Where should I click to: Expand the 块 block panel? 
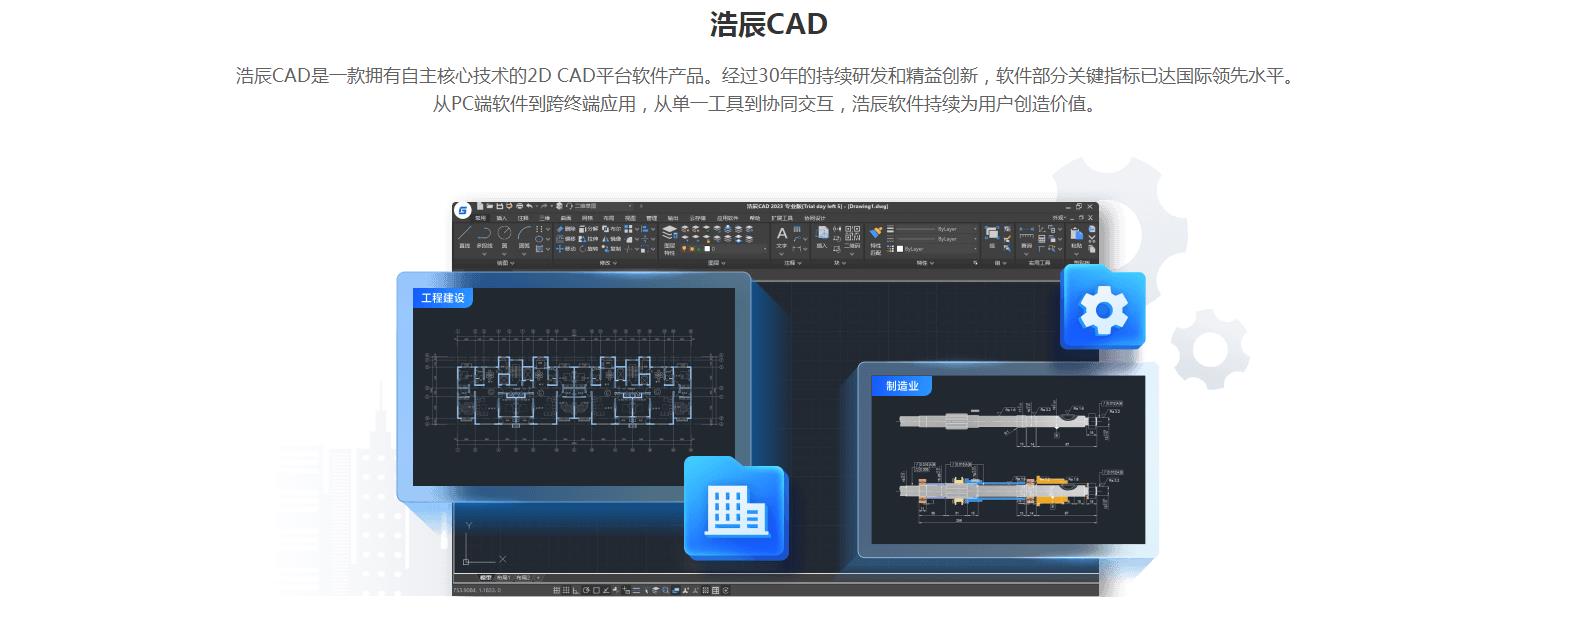tap(840, 263)
